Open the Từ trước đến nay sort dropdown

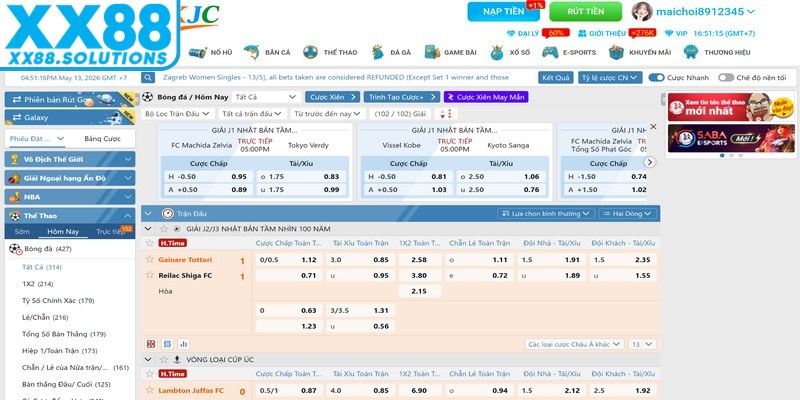[x=328, y=114]
